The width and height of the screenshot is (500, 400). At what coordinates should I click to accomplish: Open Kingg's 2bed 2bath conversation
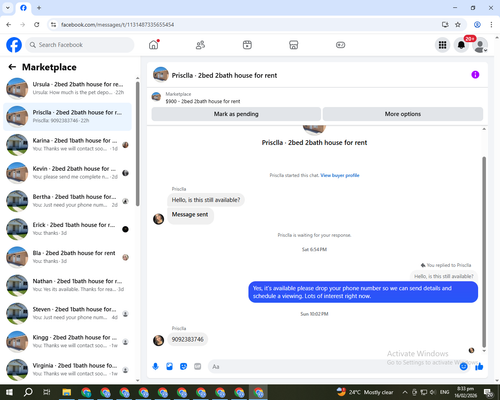(x=67, y=342)
